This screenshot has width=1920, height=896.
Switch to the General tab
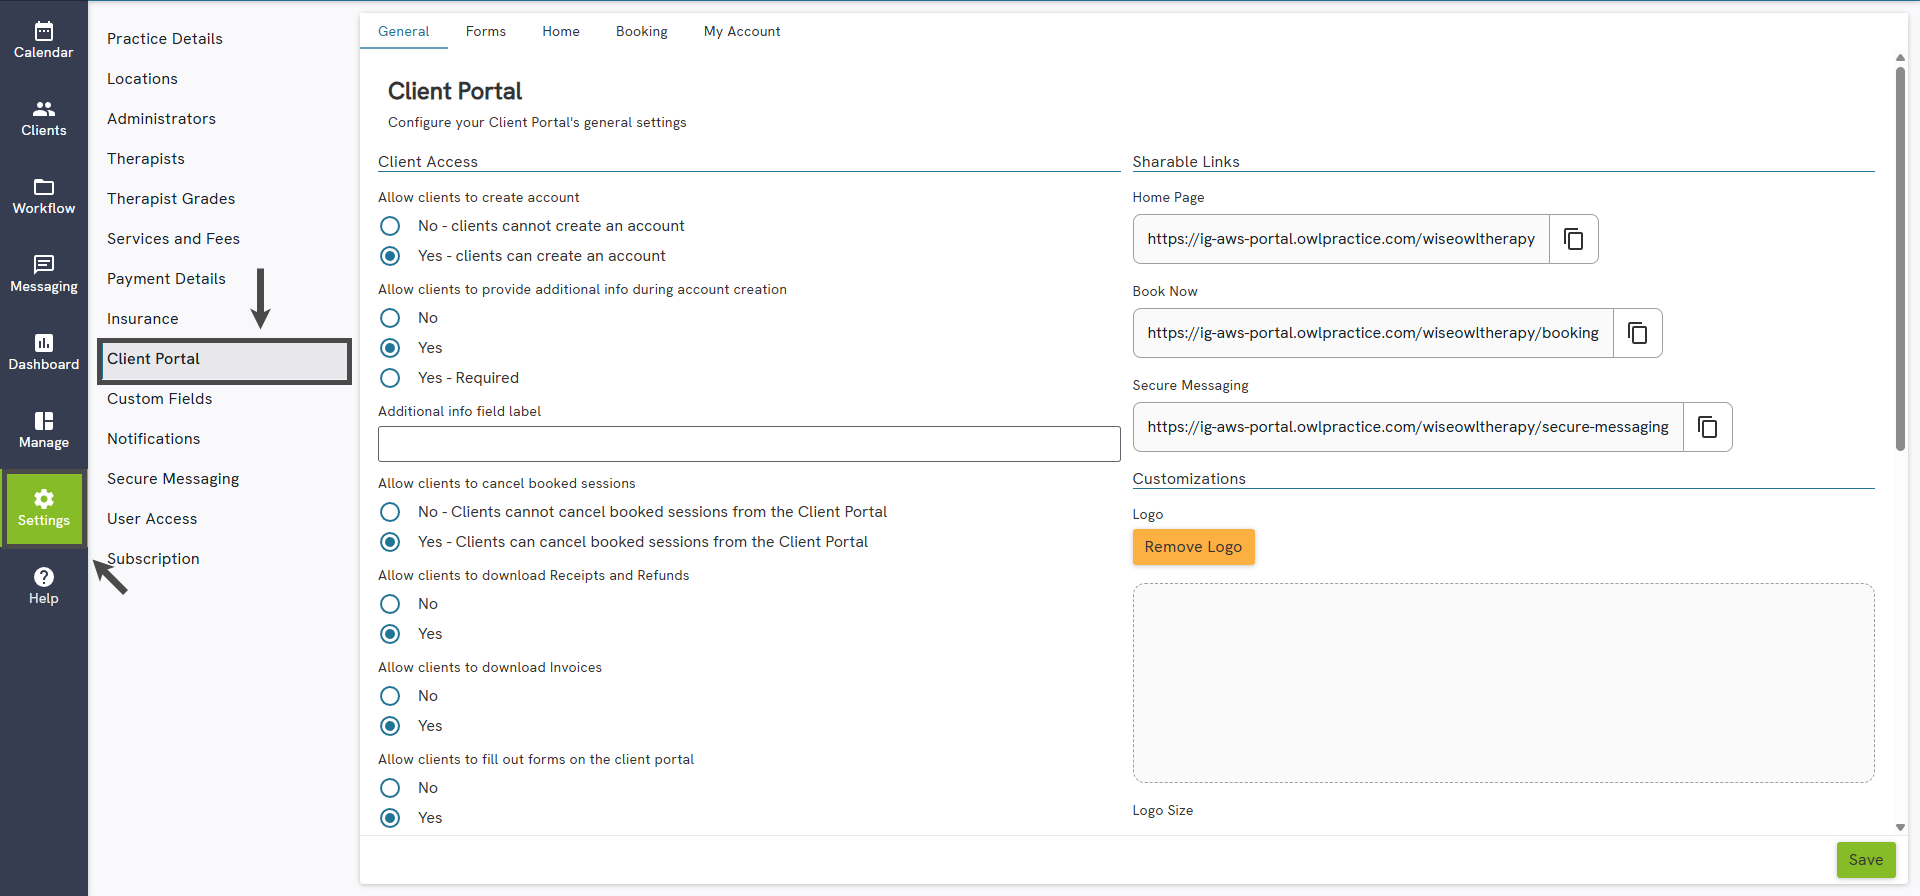[403, 31]
